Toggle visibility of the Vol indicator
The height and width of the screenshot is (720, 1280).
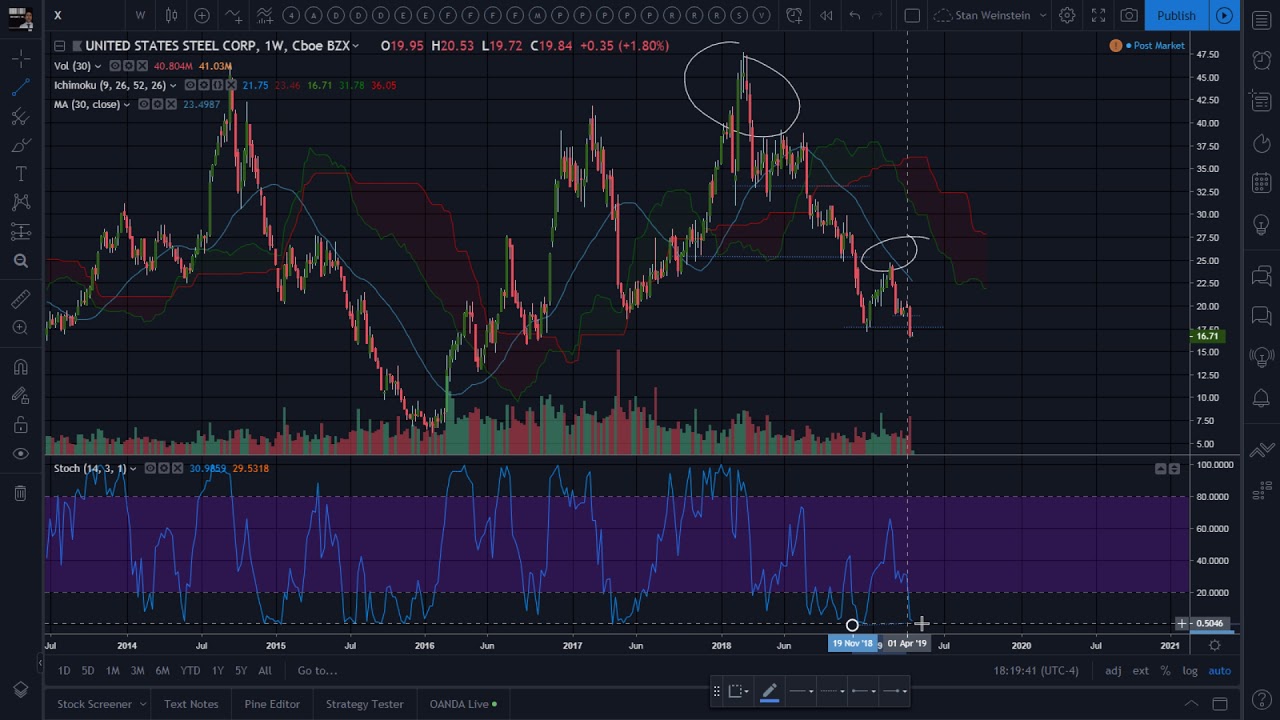pyautogui.click(x=115, y=66)
